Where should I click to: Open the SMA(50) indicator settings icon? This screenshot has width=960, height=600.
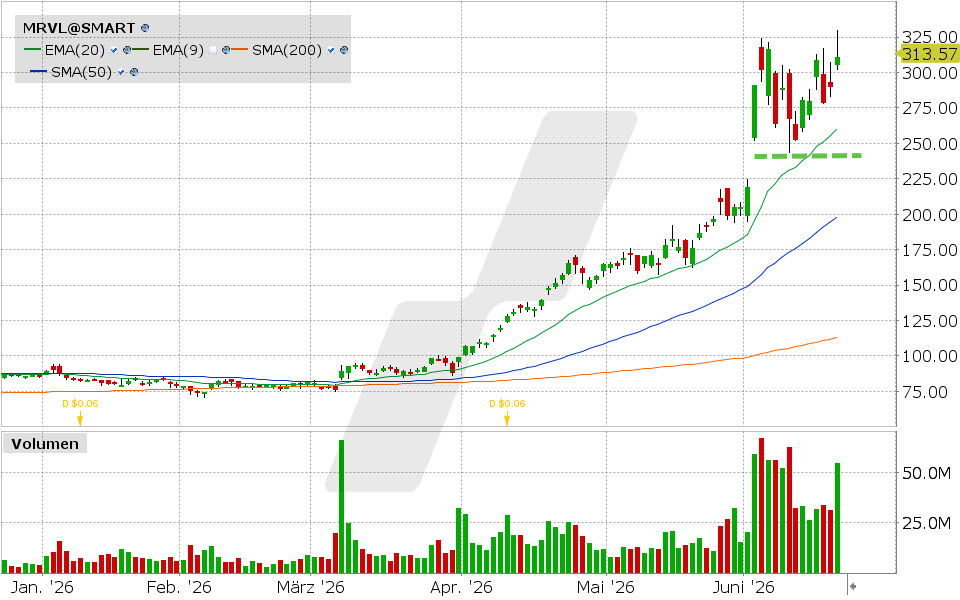tap(134, 72)
